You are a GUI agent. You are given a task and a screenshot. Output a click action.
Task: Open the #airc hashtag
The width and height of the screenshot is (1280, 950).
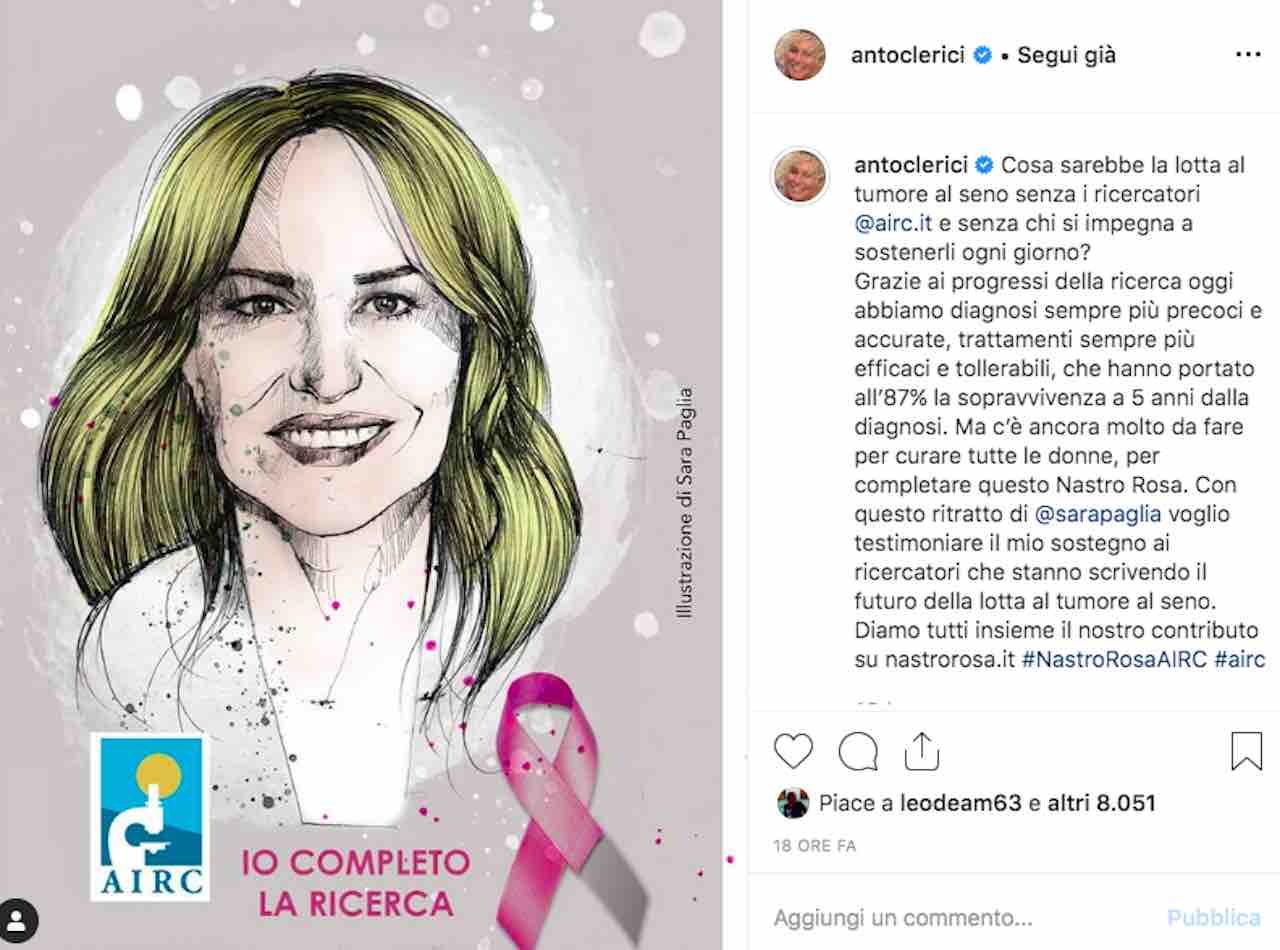(x=1240, y=659)
